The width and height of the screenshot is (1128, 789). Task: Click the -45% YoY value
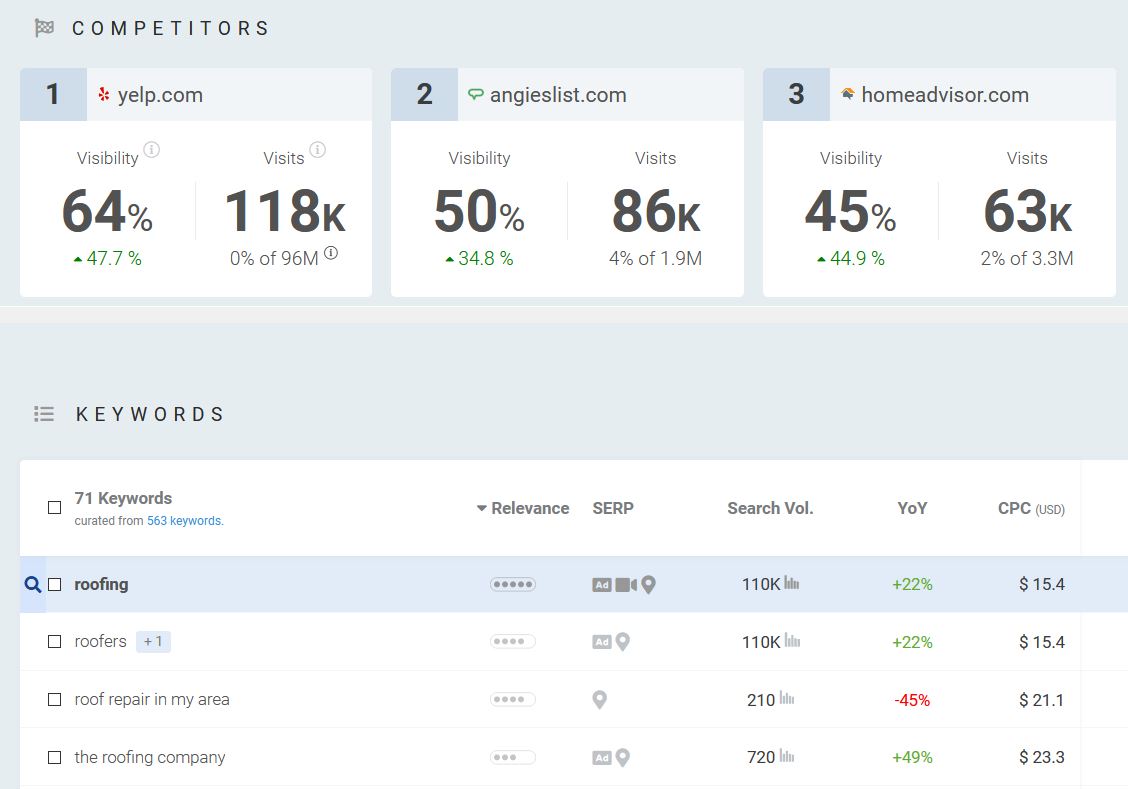click(x=912, y=700)
